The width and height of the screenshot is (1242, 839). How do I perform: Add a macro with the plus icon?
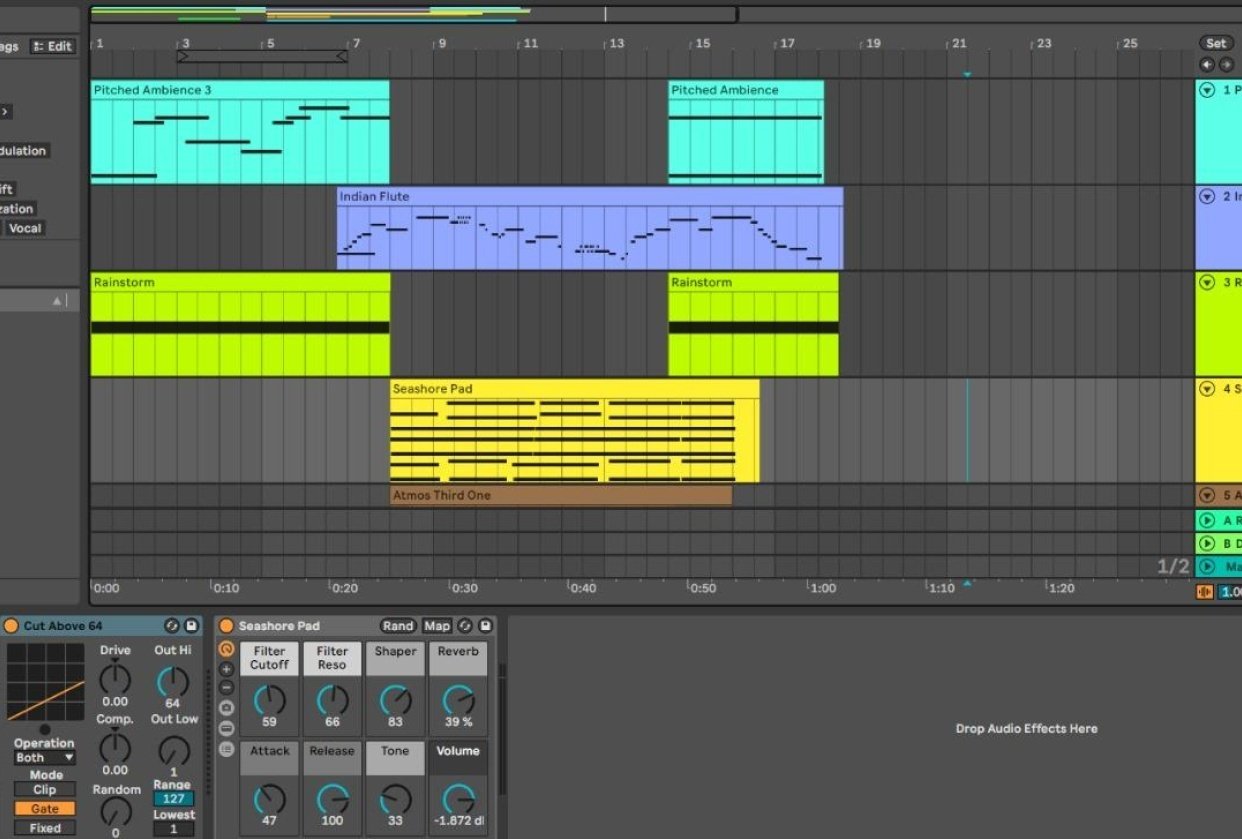tap(226, 669)
